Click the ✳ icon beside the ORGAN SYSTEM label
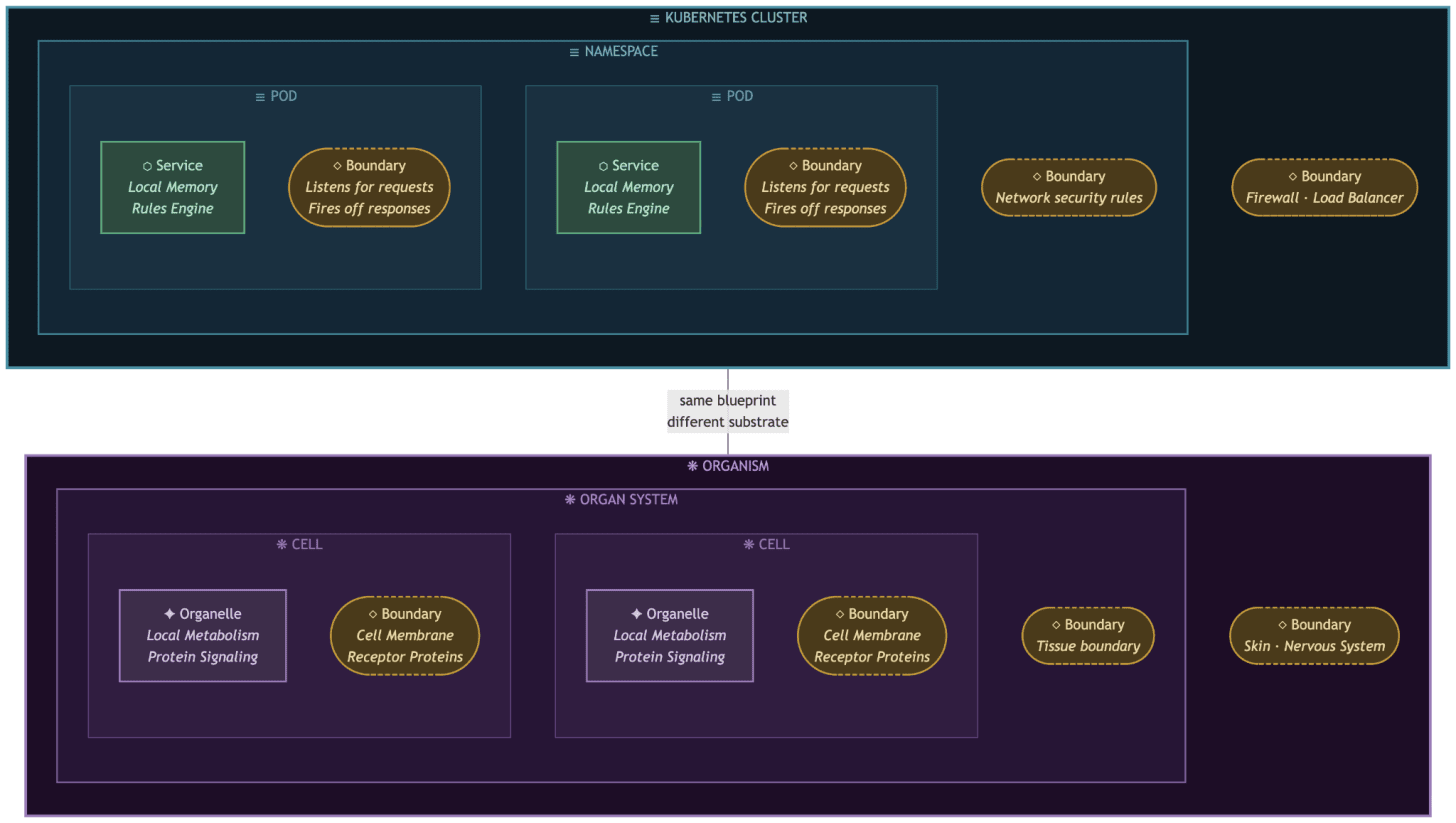This screenshot has width=1456, height=823. [x=568, y=499]
